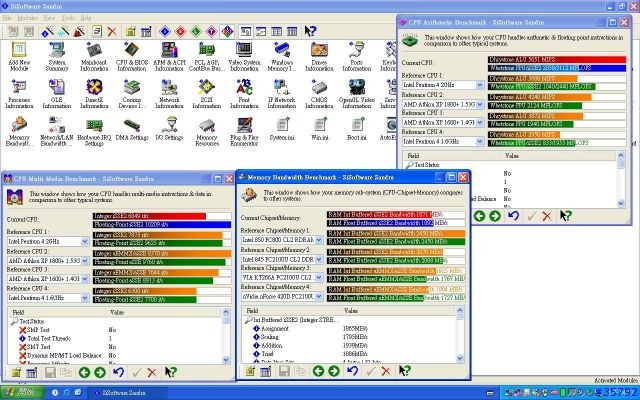
Task: Click the What's This help arrow in main toolbar
Action: point(310,31)
